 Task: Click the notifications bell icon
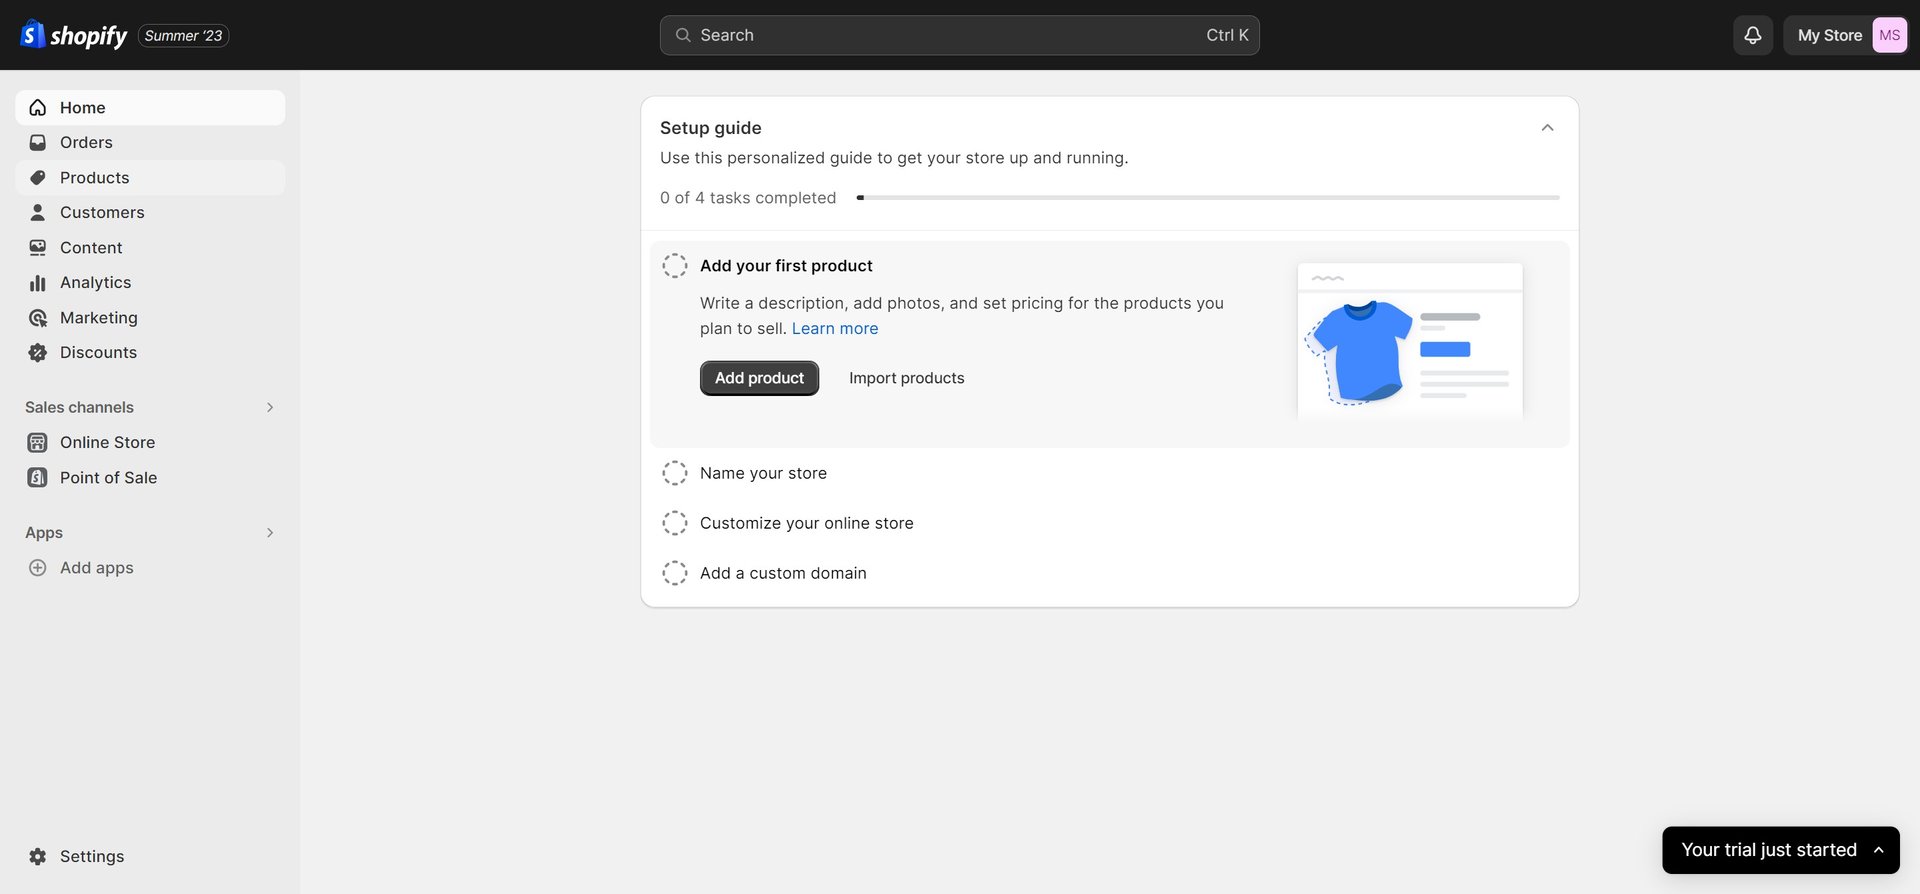[1752, 35]
